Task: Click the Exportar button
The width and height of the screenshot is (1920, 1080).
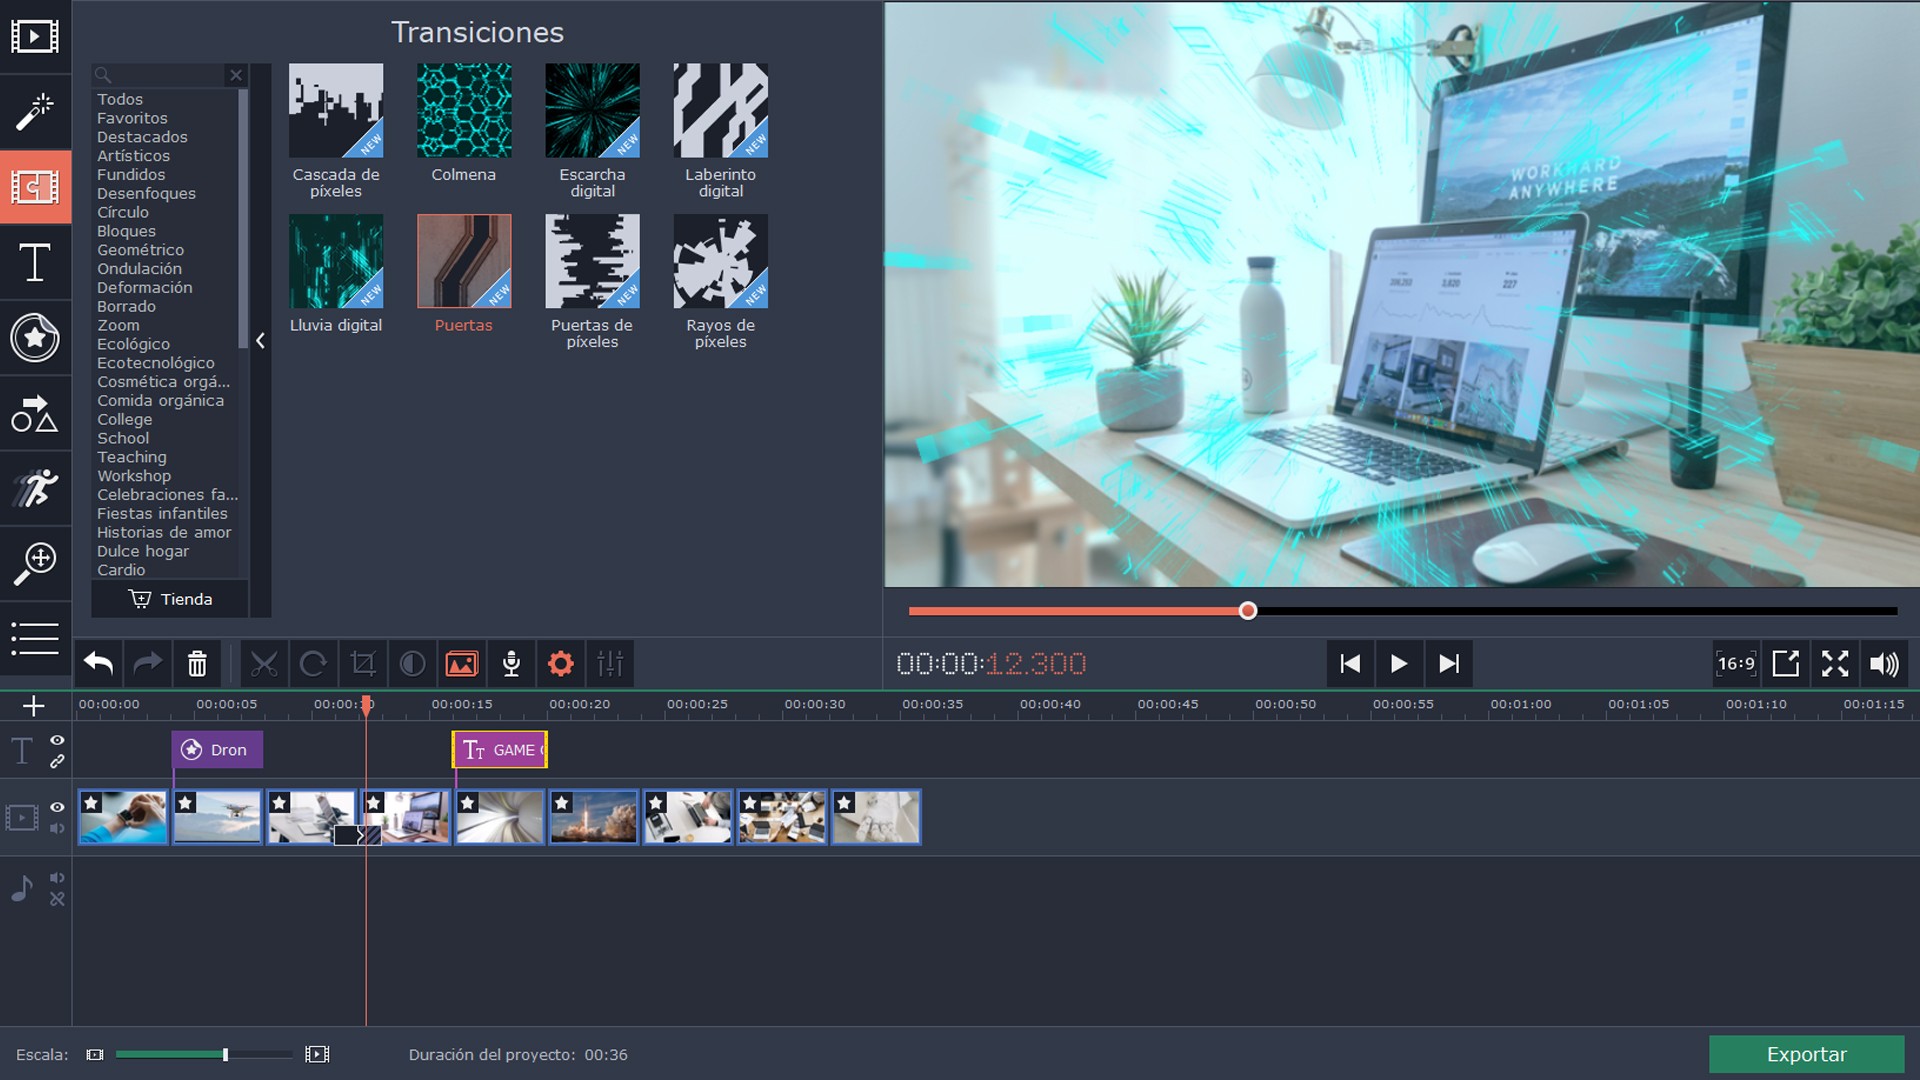Action: click(1806, 1054)
